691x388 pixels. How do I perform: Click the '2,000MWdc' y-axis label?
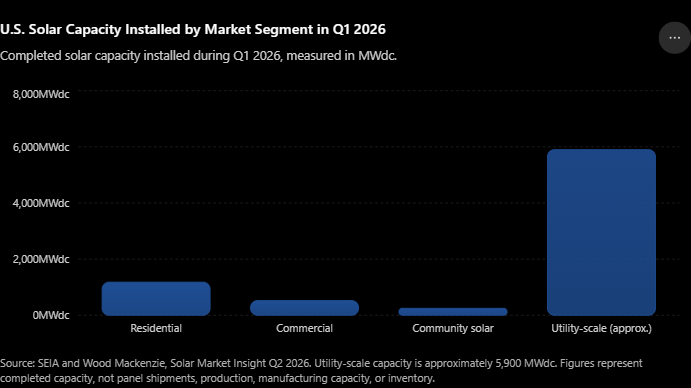[41, 259]
